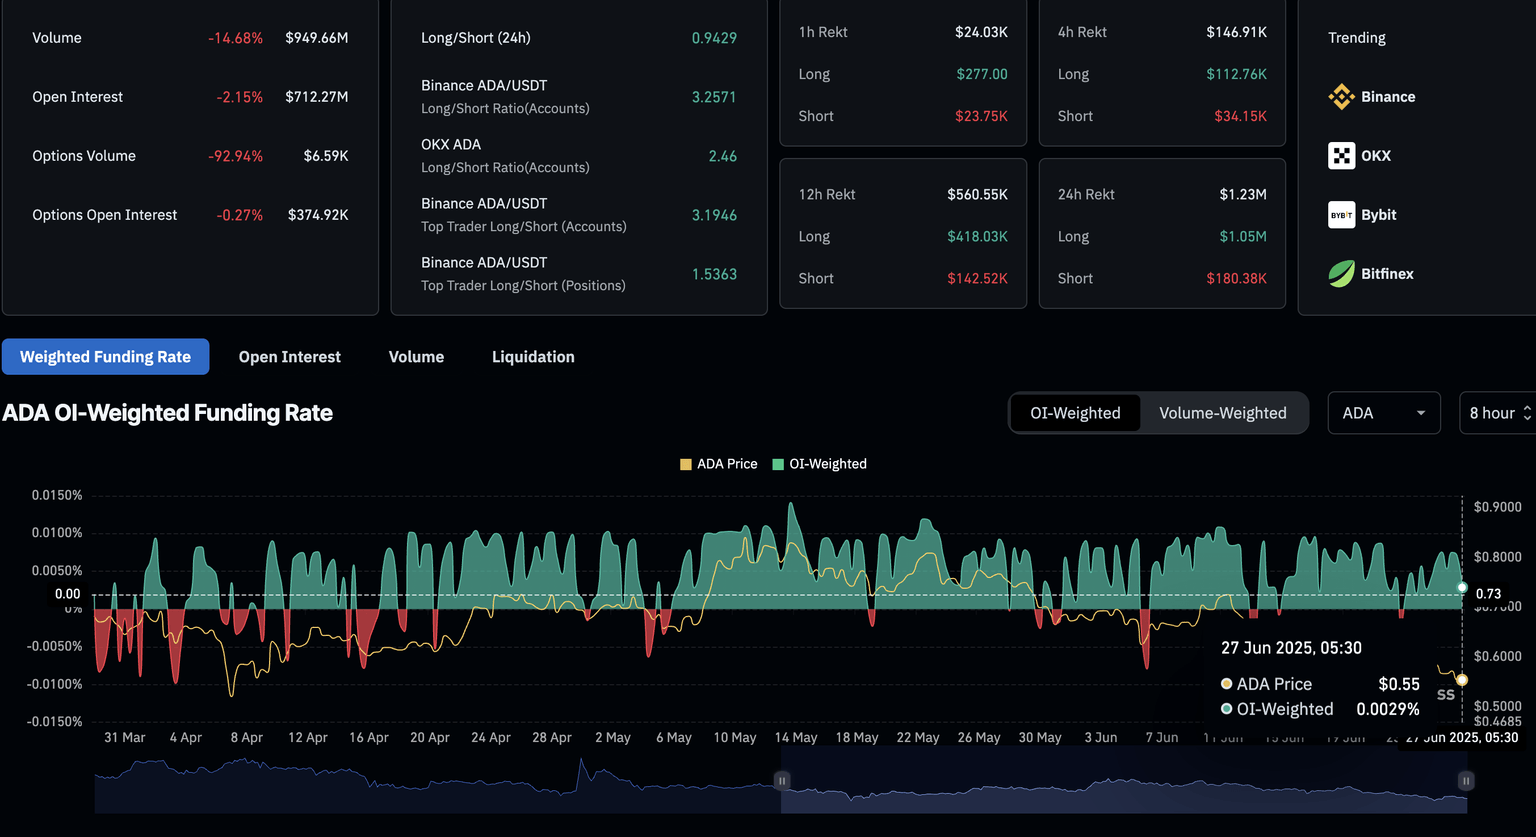Click the OKX logo icon
This screenshot has height=837, width=1536.
[1341, 156]
